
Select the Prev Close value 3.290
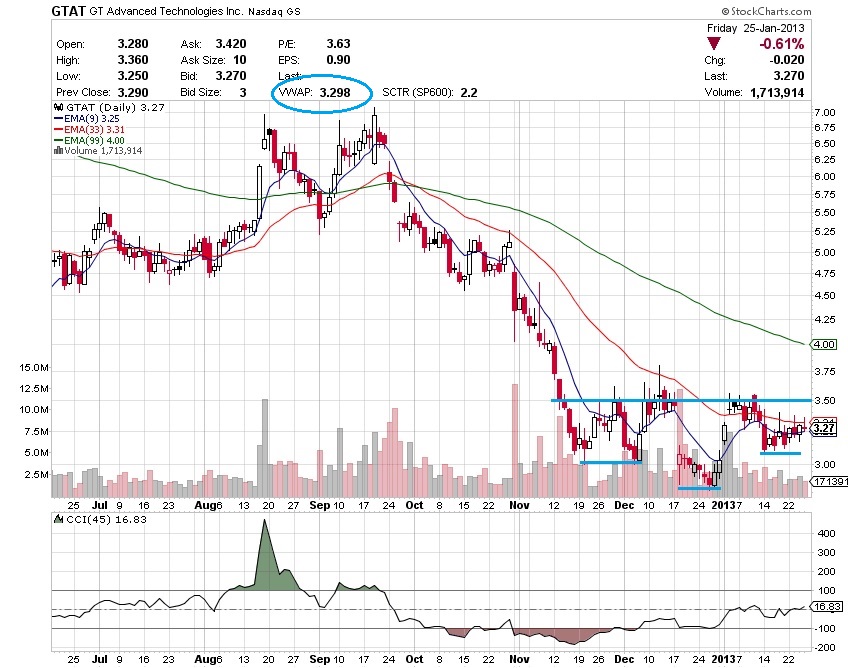(133, 92)
